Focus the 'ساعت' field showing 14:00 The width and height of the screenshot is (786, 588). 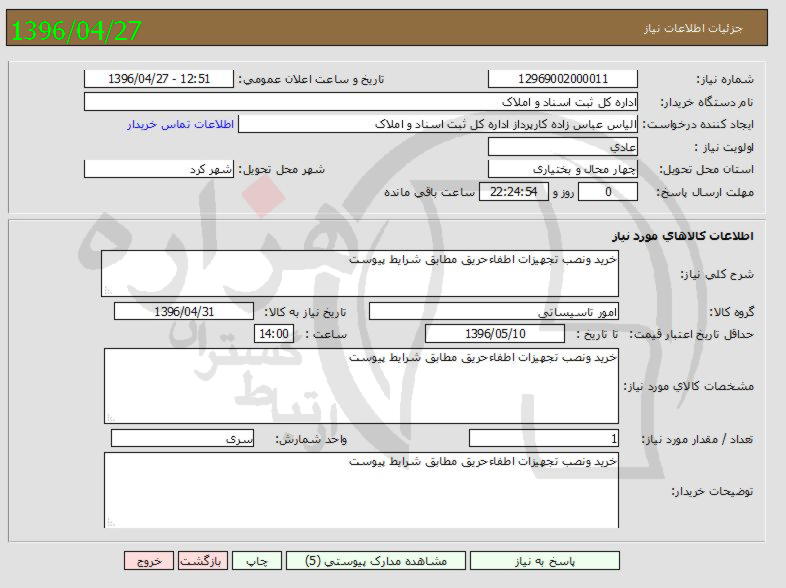[x=274, y=333]
